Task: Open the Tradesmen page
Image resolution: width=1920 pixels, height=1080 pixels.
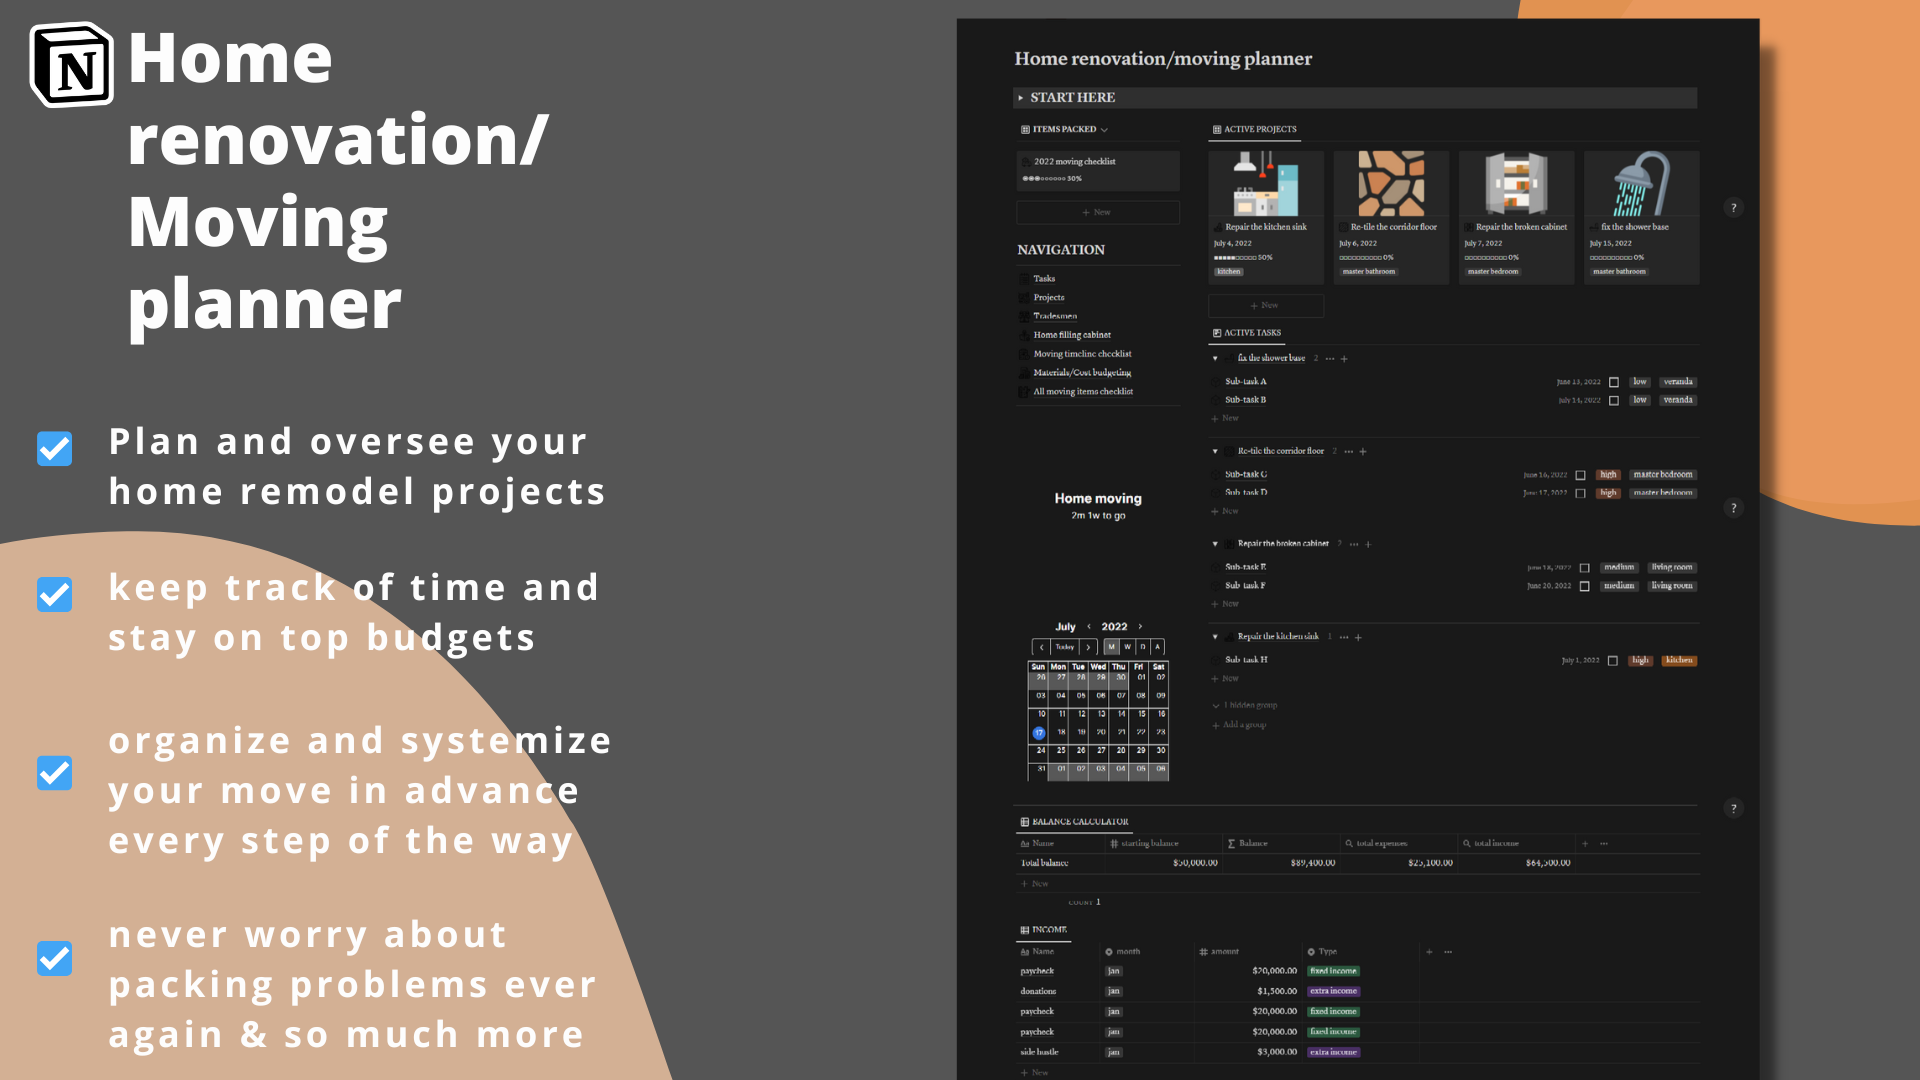Action: pos(1053,316)
